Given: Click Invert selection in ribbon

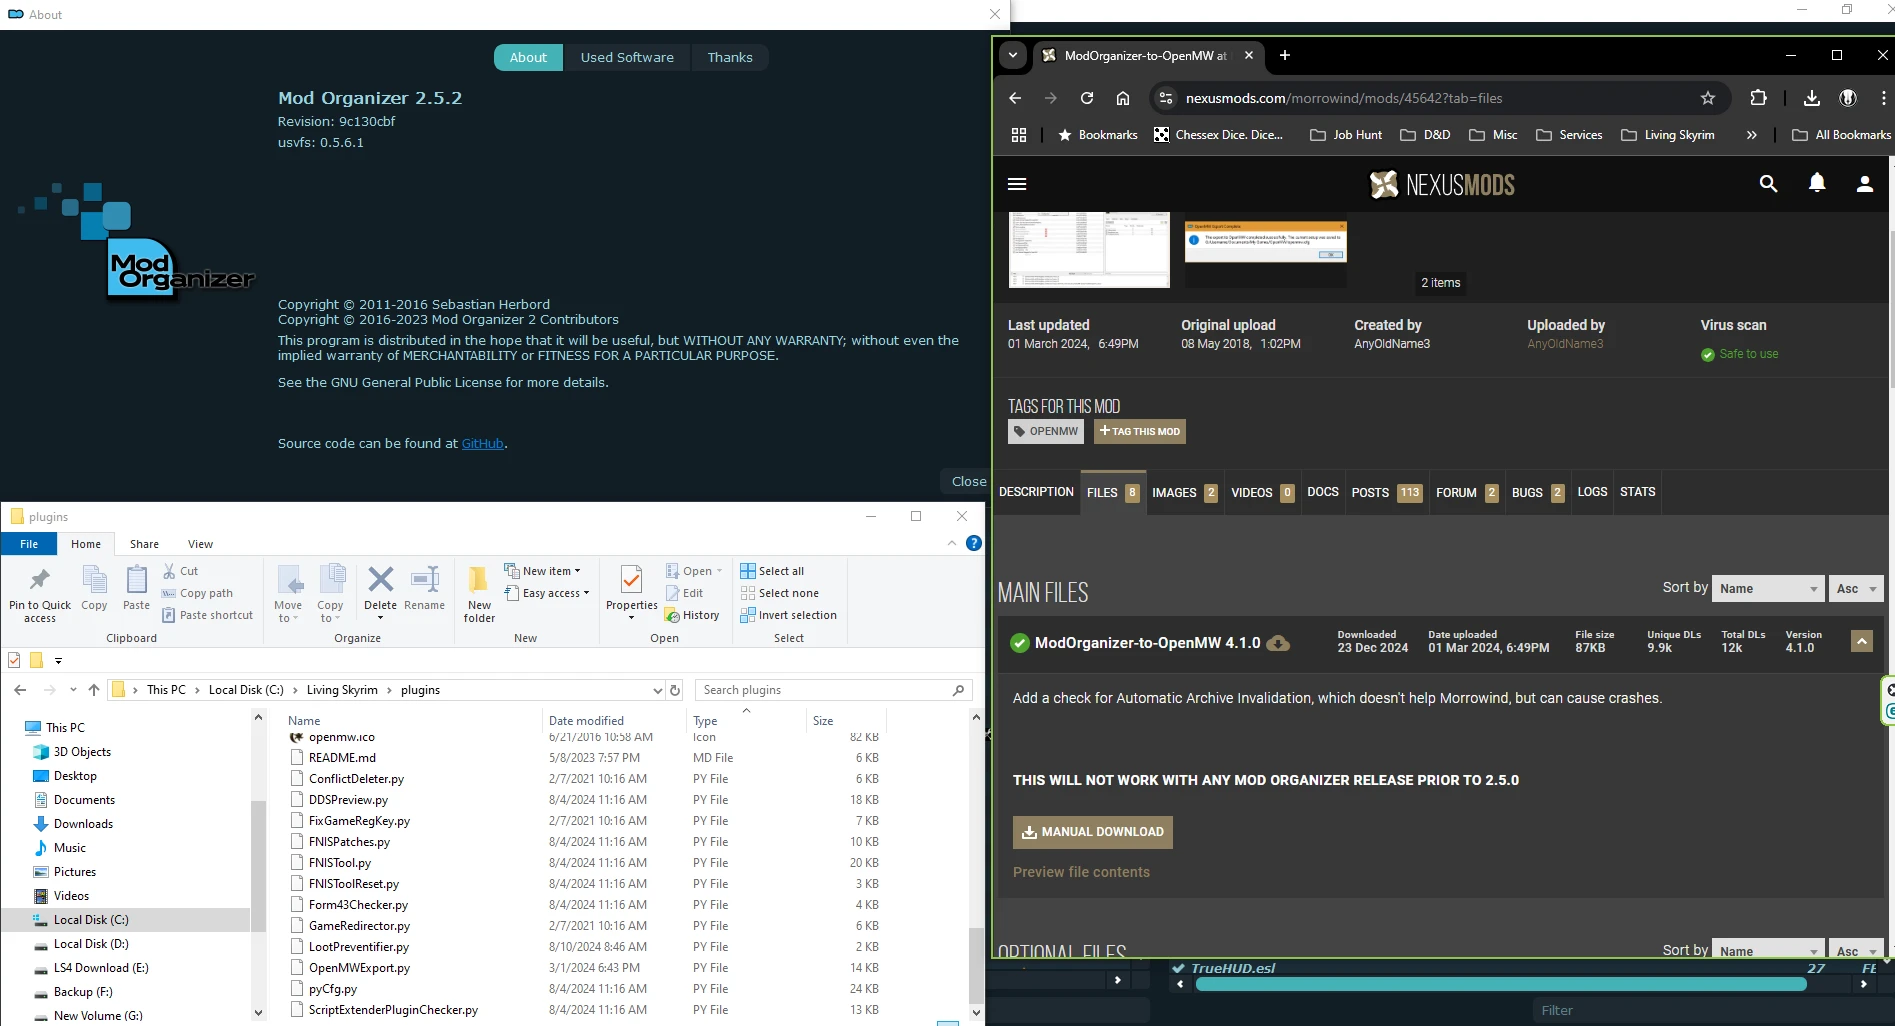Looking at the screenshot, I should click(x=788, y=615).
